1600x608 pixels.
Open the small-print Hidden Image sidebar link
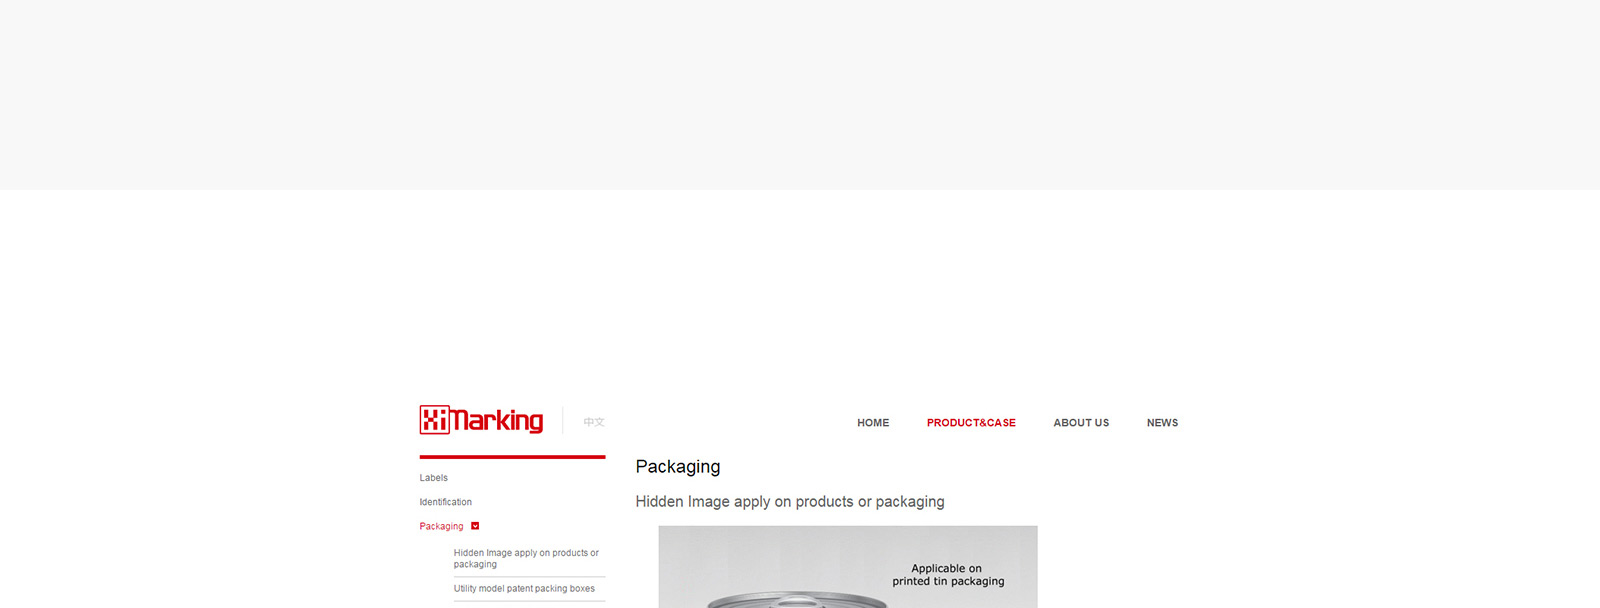click(526, 558)
